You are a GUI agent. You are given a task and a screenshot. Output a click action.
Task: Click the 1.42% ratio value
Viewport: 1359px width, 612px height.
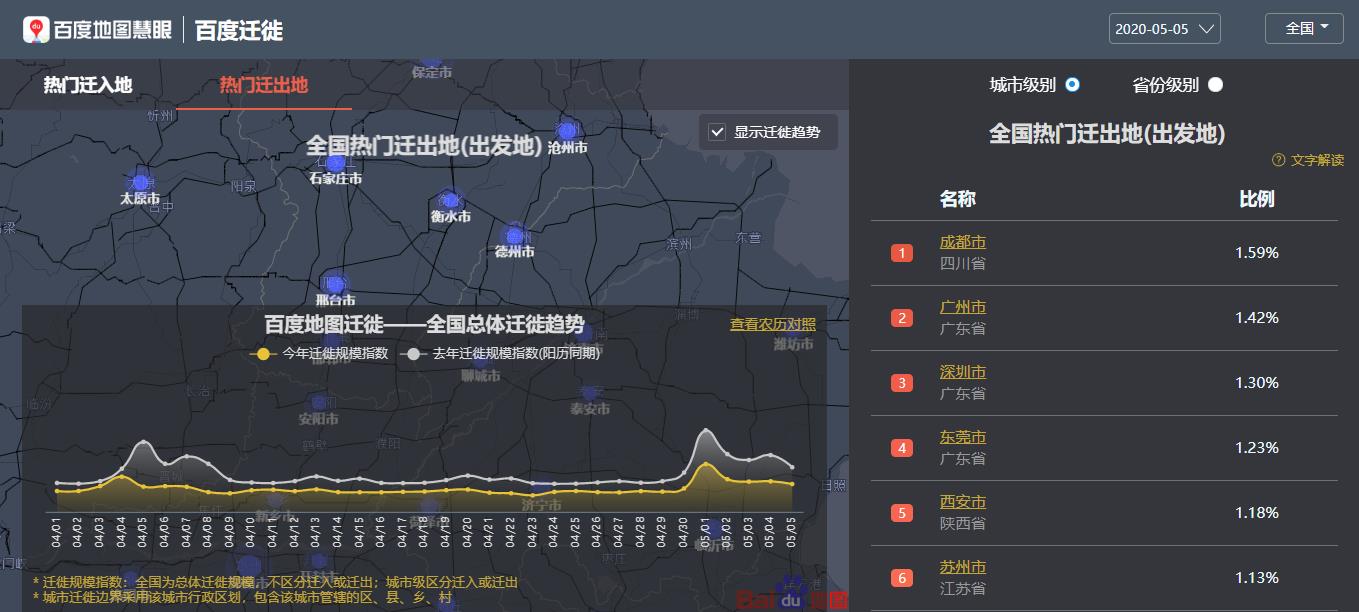(x=1257, y=318)
